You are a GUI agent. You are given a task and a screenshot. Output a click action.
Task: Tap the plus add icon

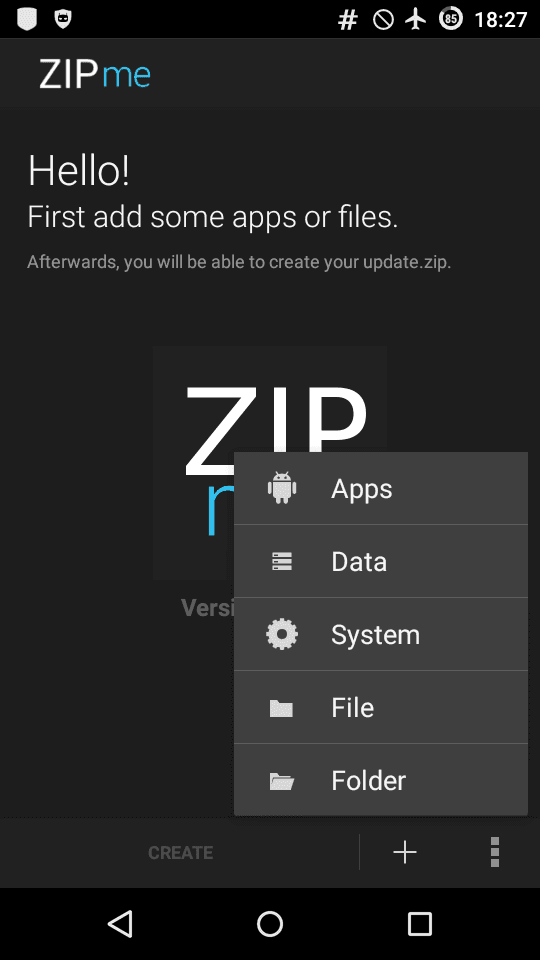(405, 852)
